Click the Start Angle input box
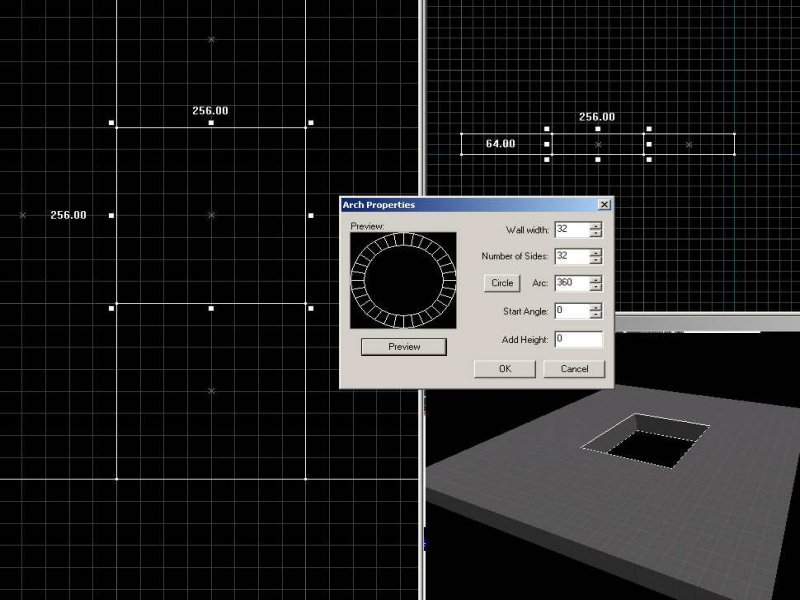 [x=571, y=311]
